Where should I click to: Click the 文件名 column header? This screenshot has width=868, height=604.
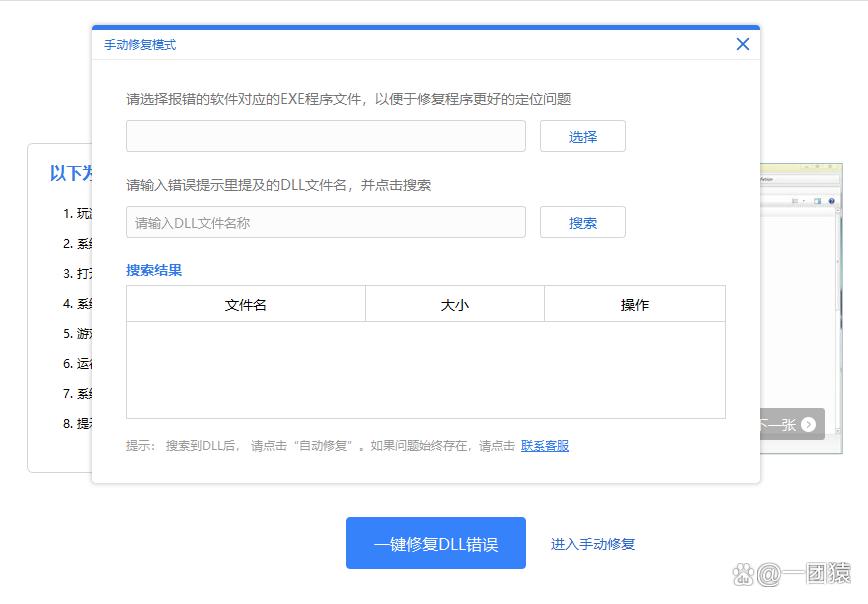tap(246, 304)
